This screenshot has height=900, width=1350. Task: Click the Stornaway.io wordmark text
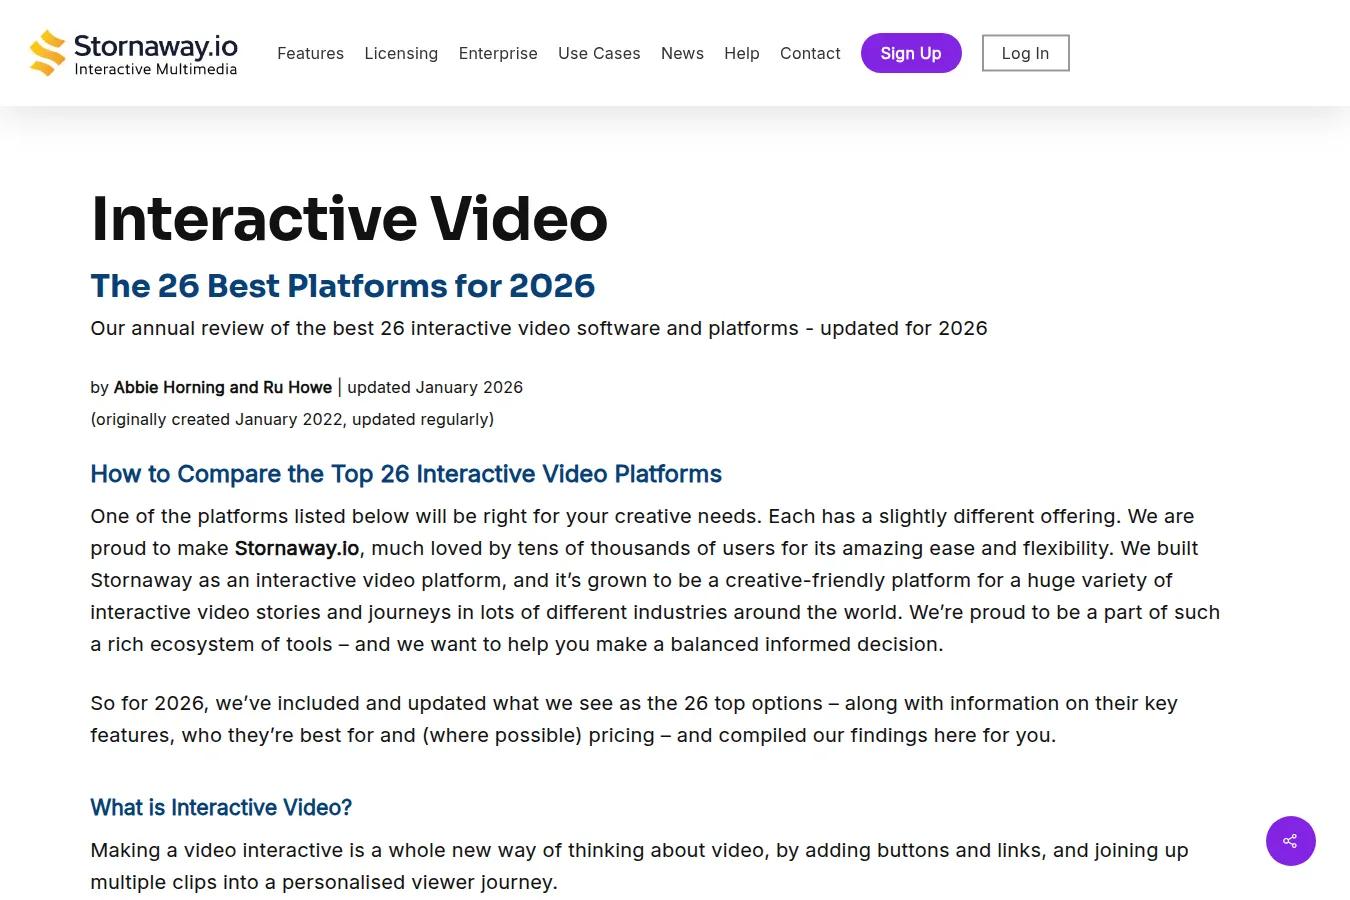156,46
